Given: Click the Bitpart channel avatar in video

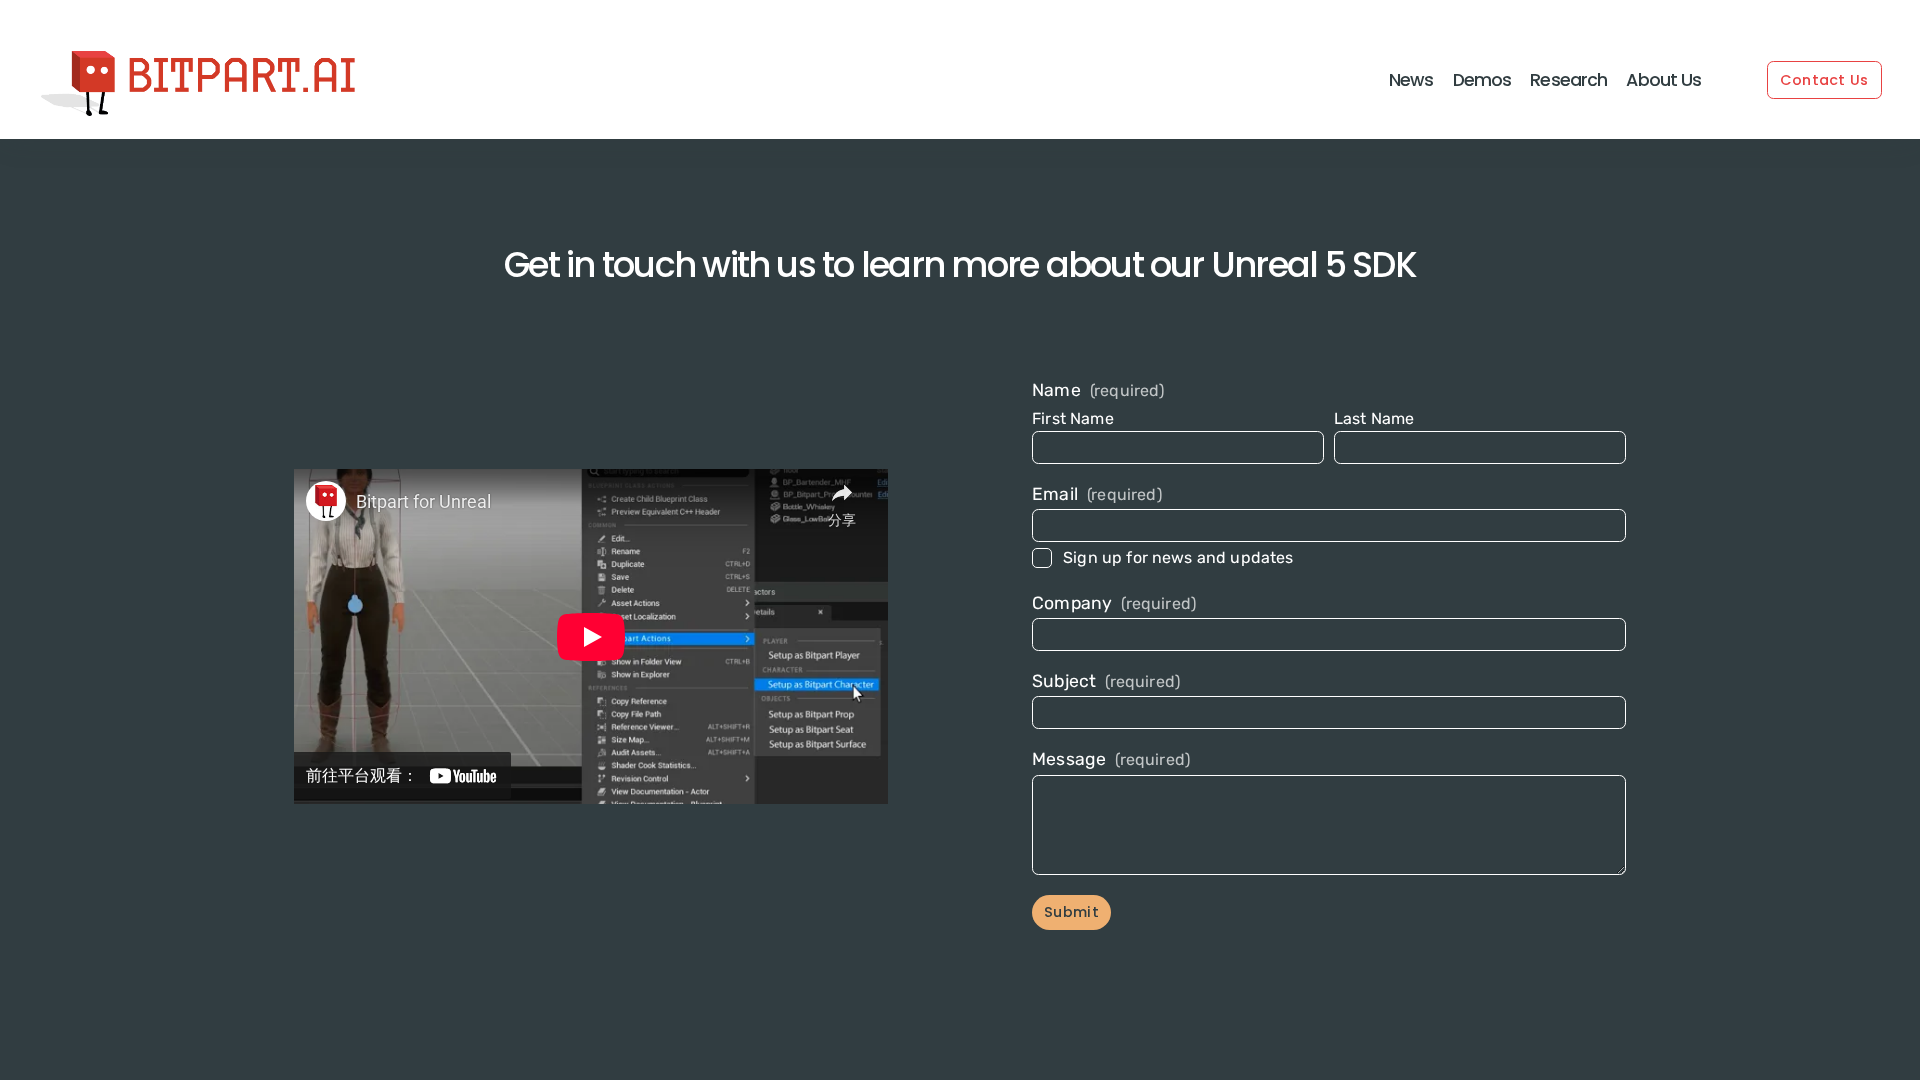Looking at the screenshot, I should (x=326, y=501).
